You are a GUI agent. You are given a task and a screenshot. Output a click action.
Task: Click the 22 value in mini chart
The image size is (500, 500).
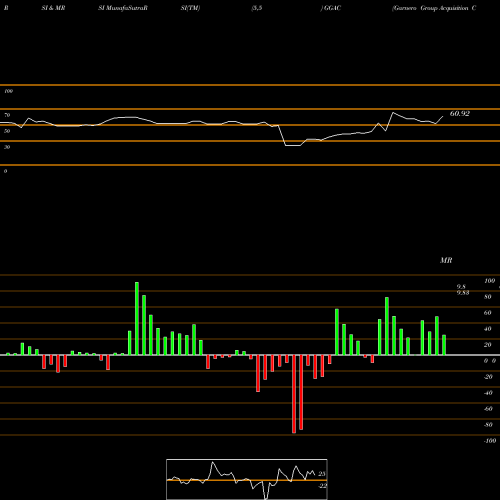pos(322,486)
